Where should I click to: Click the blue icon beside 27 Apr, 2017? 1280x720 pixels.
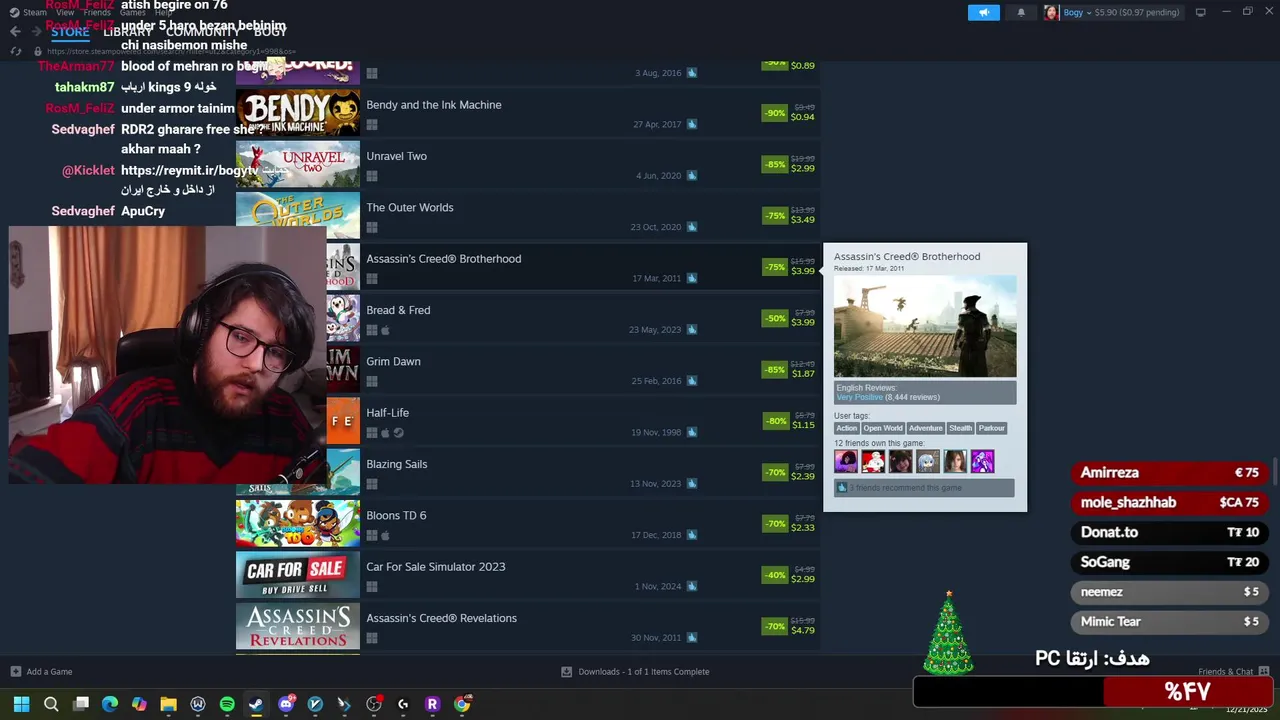[691, 124]
